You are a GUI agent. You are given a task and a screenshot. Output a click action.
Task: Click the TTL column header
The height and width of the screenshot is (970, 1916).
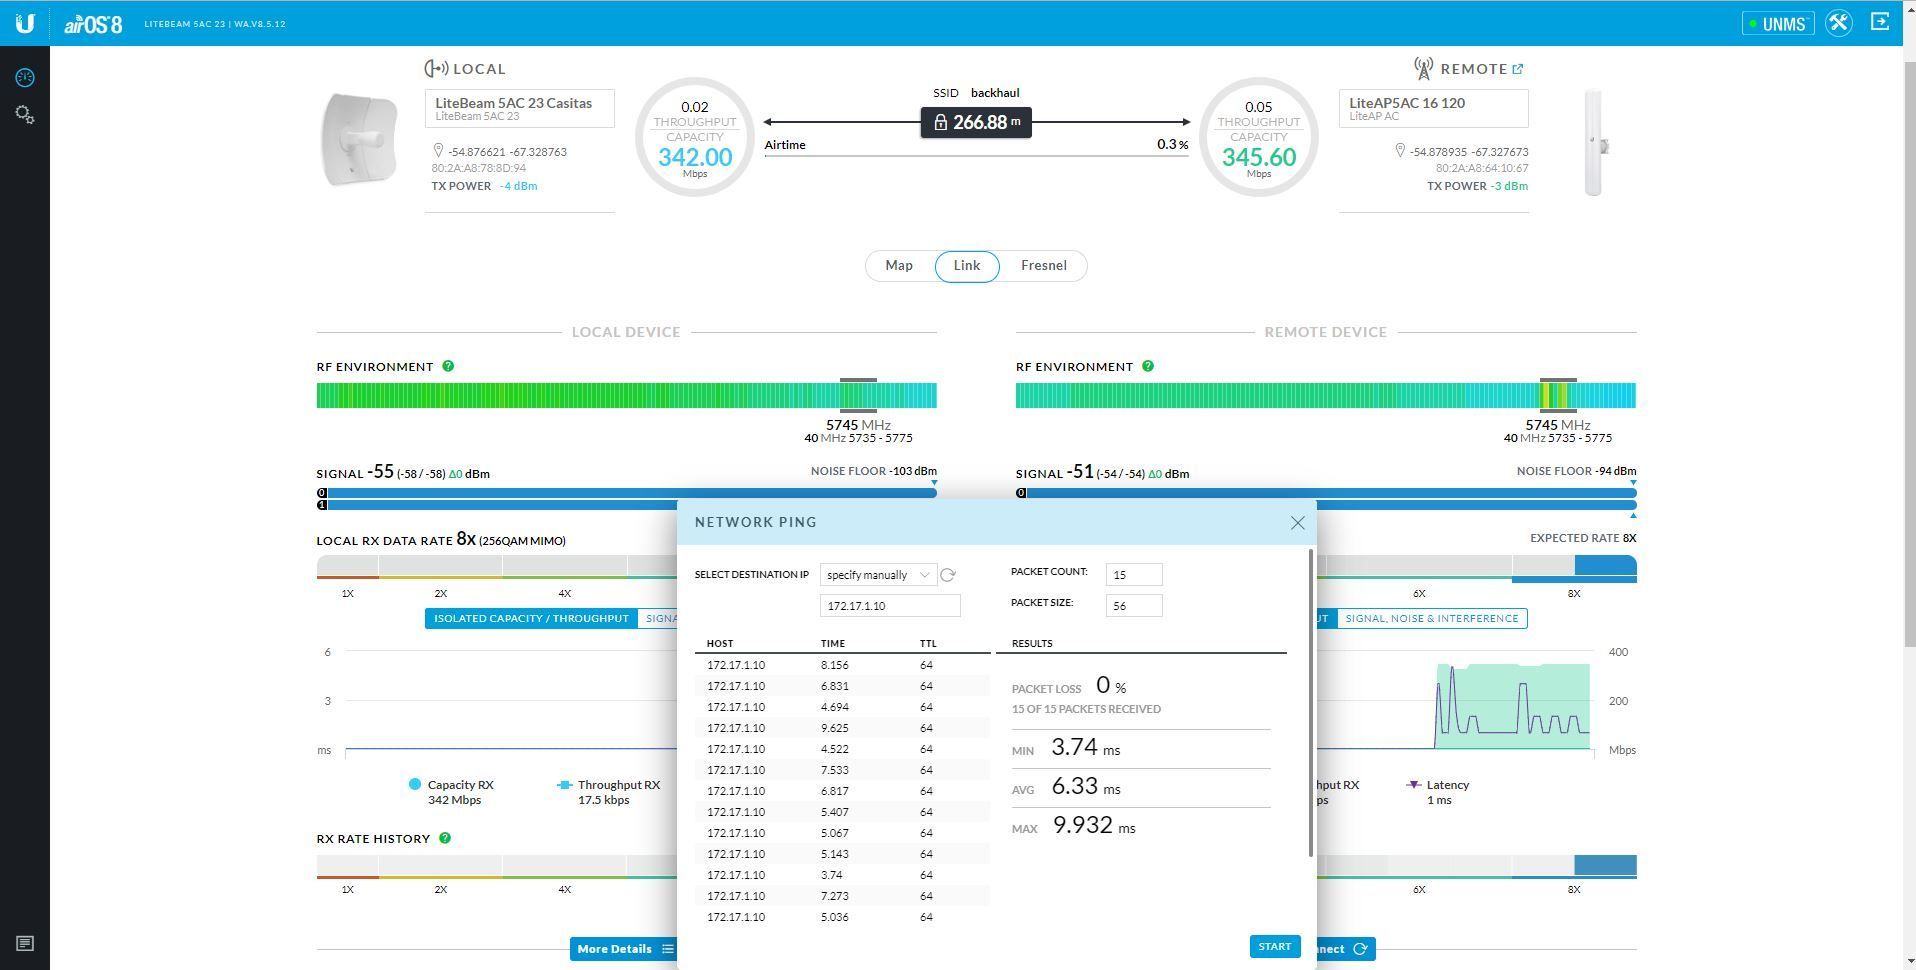click(x=928, y=644)
